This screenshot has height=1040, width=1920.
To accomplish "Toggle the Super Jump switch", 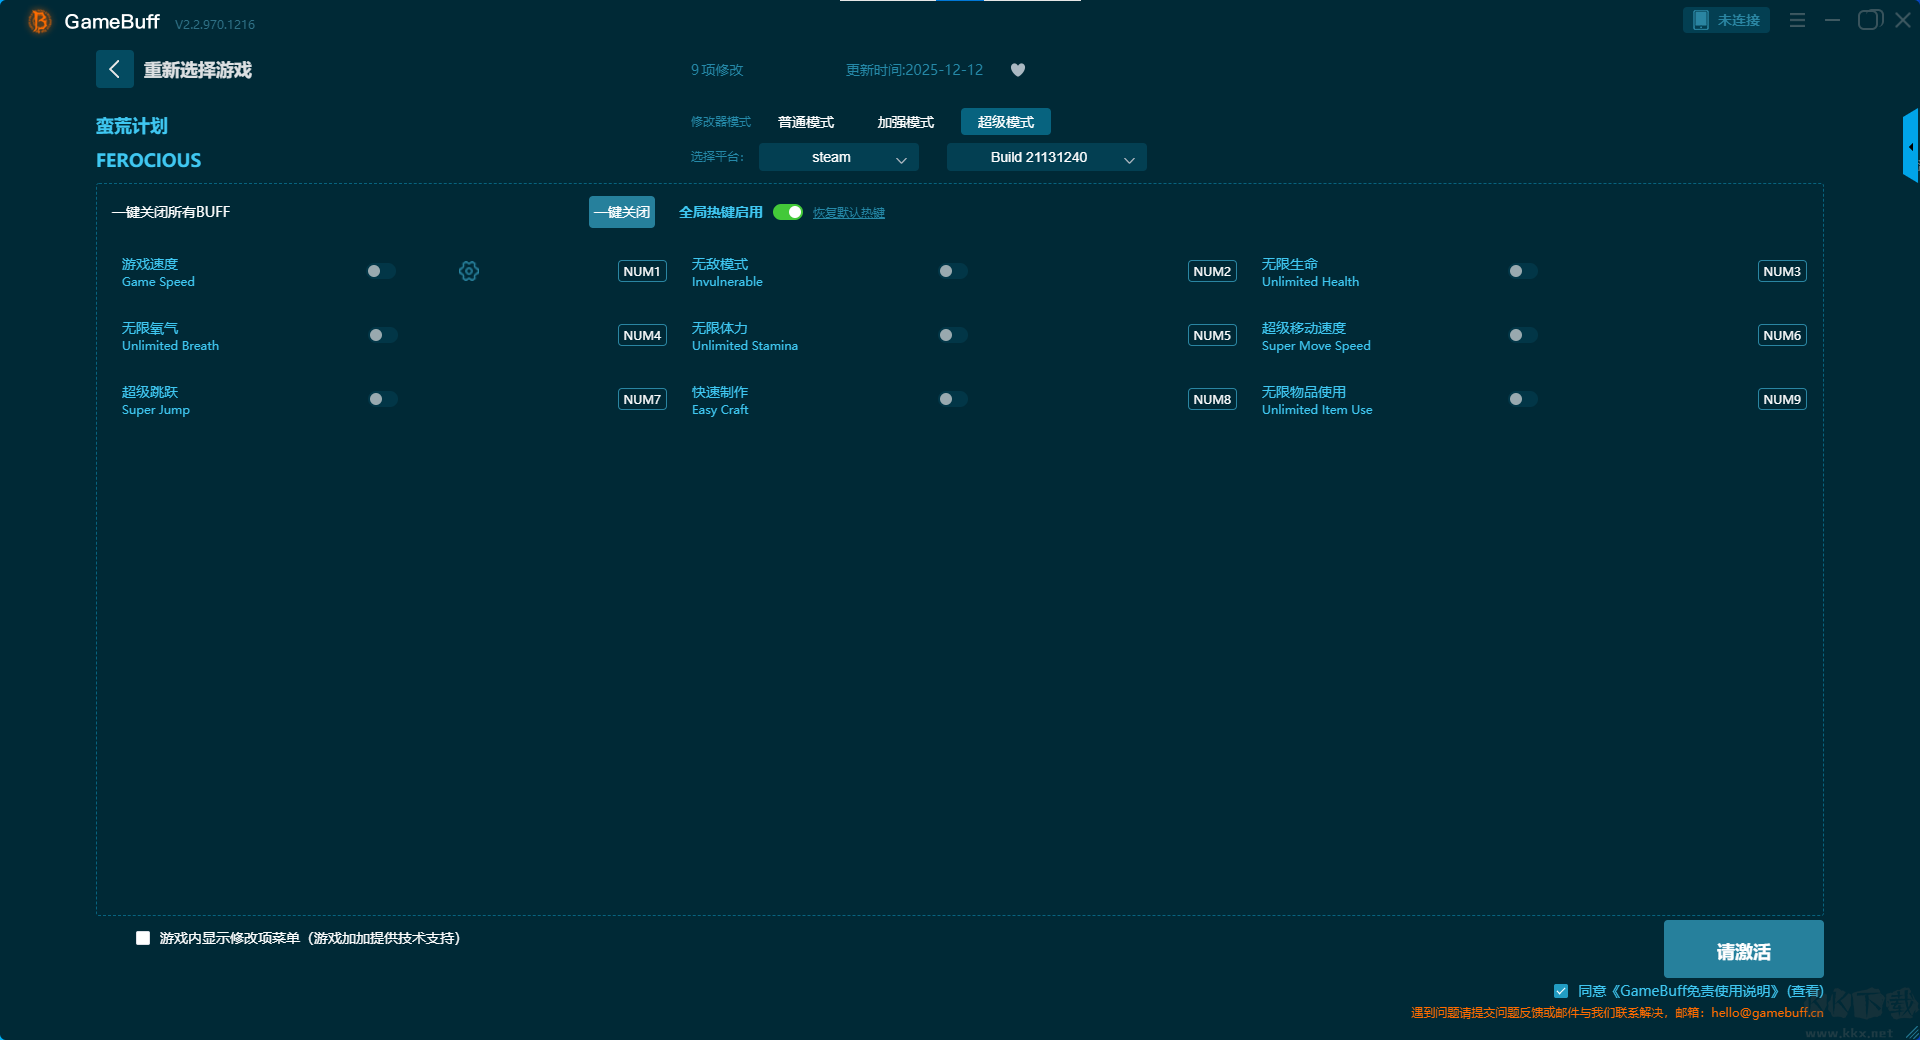I will [x=382, y=399].
